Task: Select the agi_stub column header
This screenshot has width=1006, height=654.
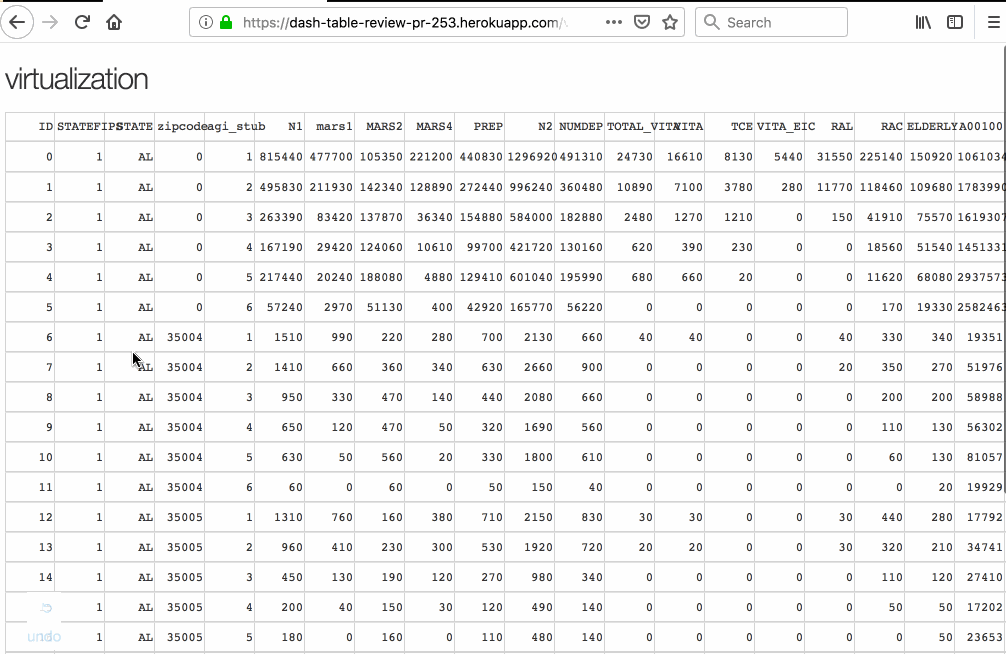Action: 230,126
